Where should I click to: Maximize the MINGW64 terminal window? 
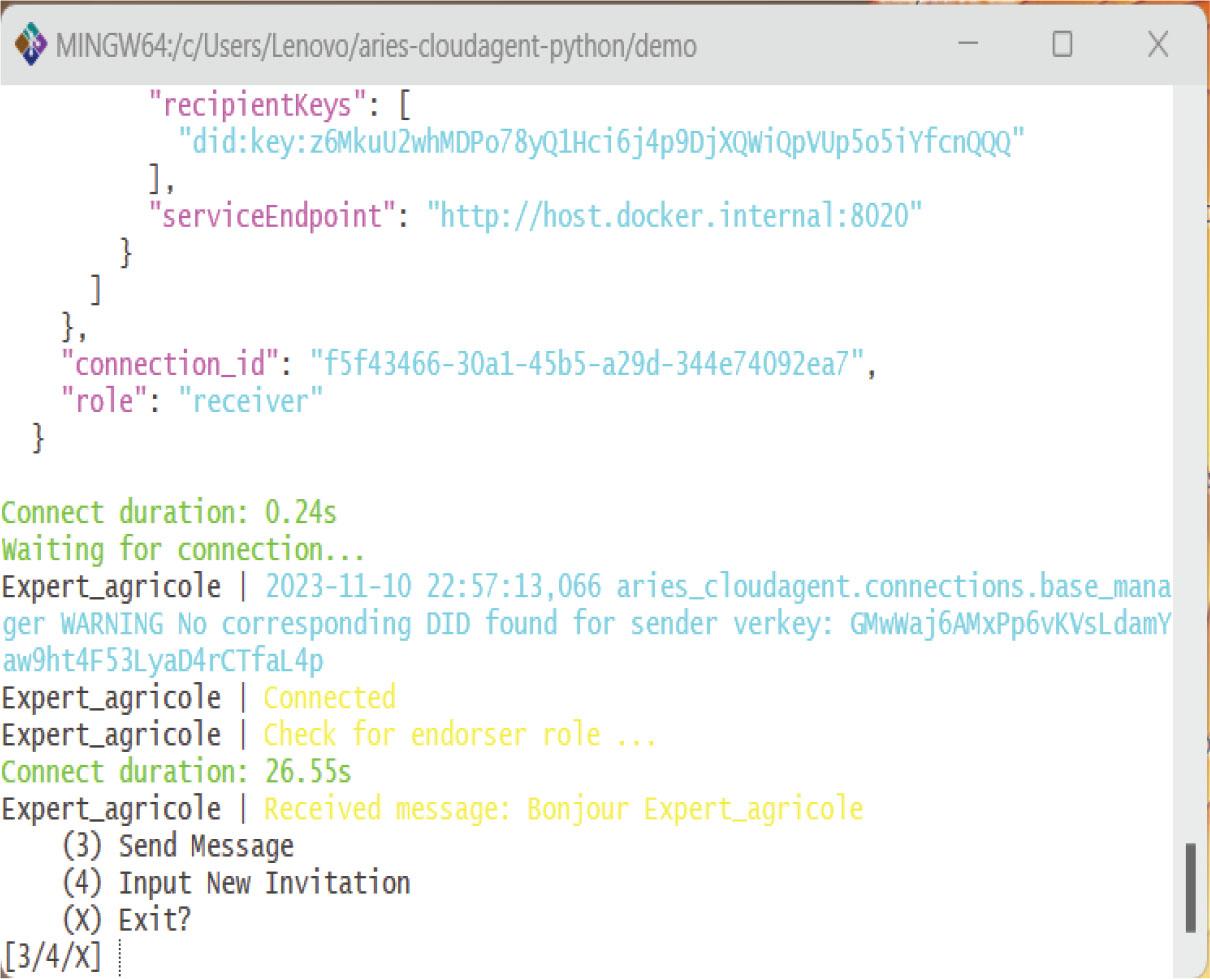coord(1062,45)
